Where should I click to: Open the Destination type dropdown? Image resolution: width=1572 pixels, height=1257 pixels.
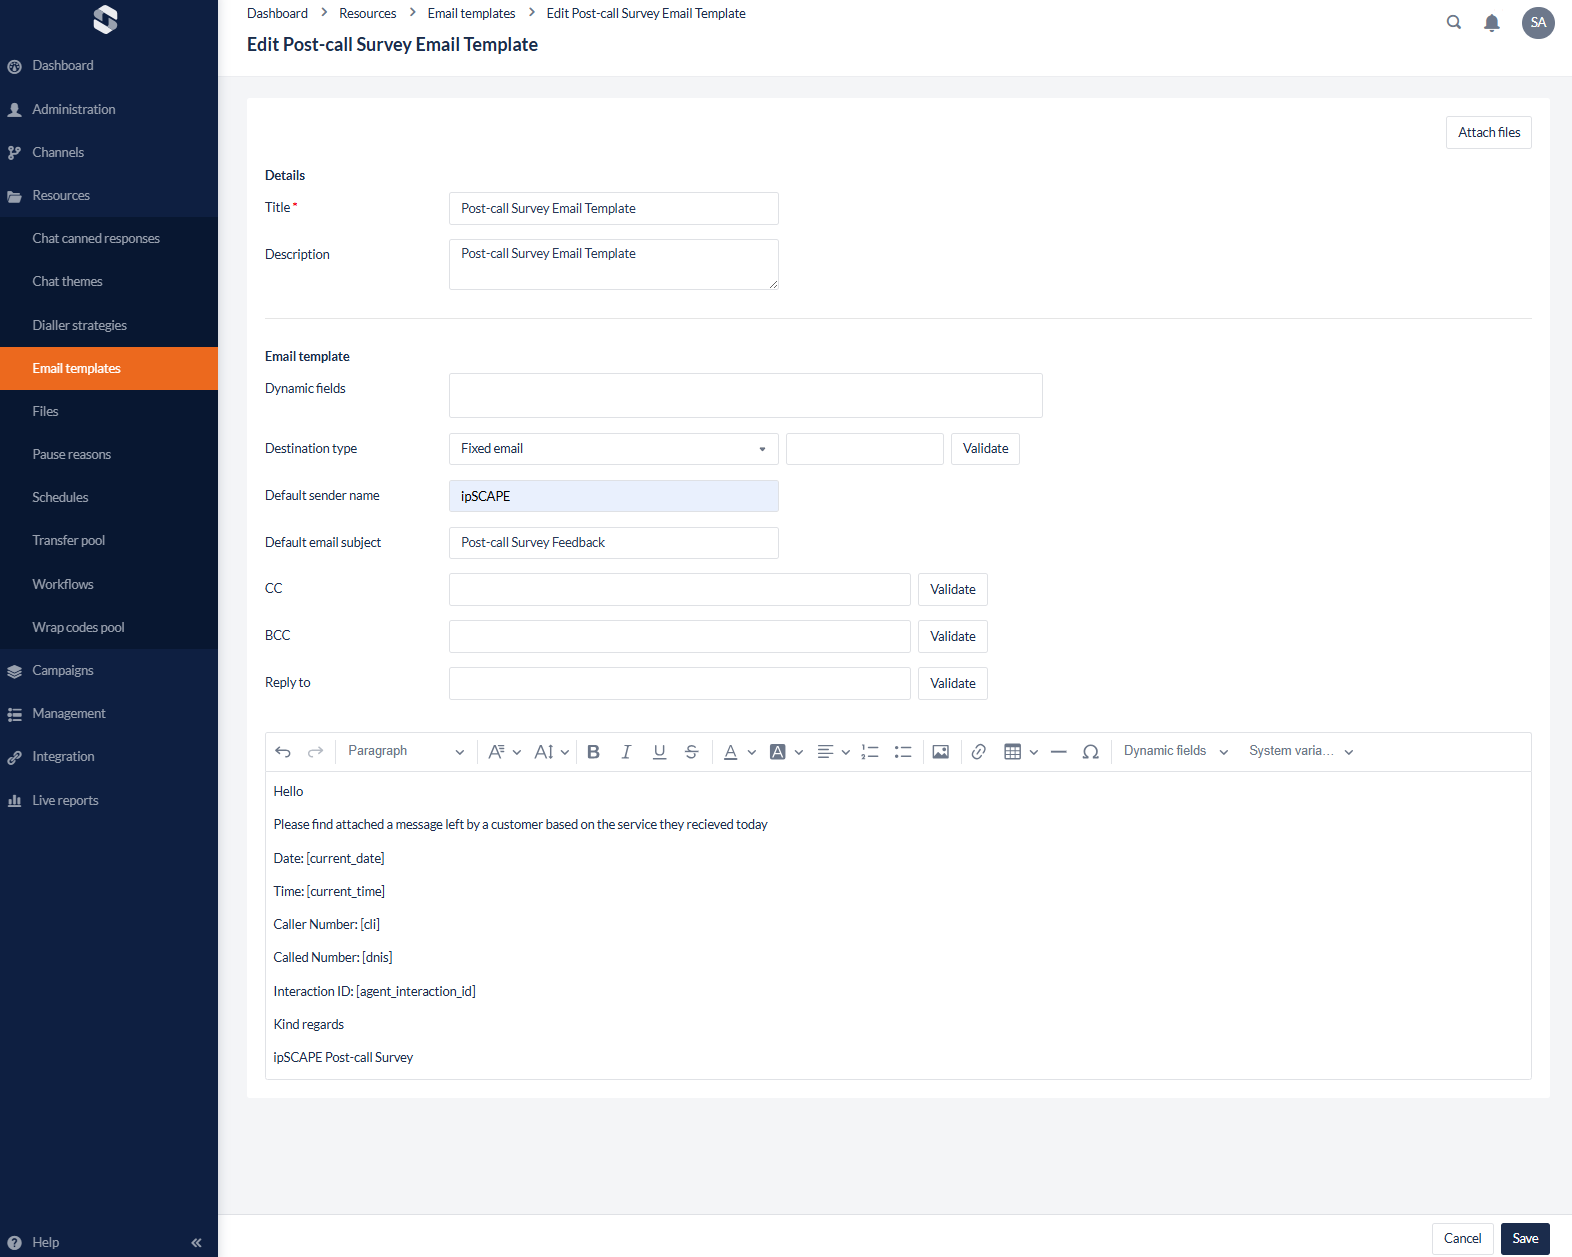point(613,449)
